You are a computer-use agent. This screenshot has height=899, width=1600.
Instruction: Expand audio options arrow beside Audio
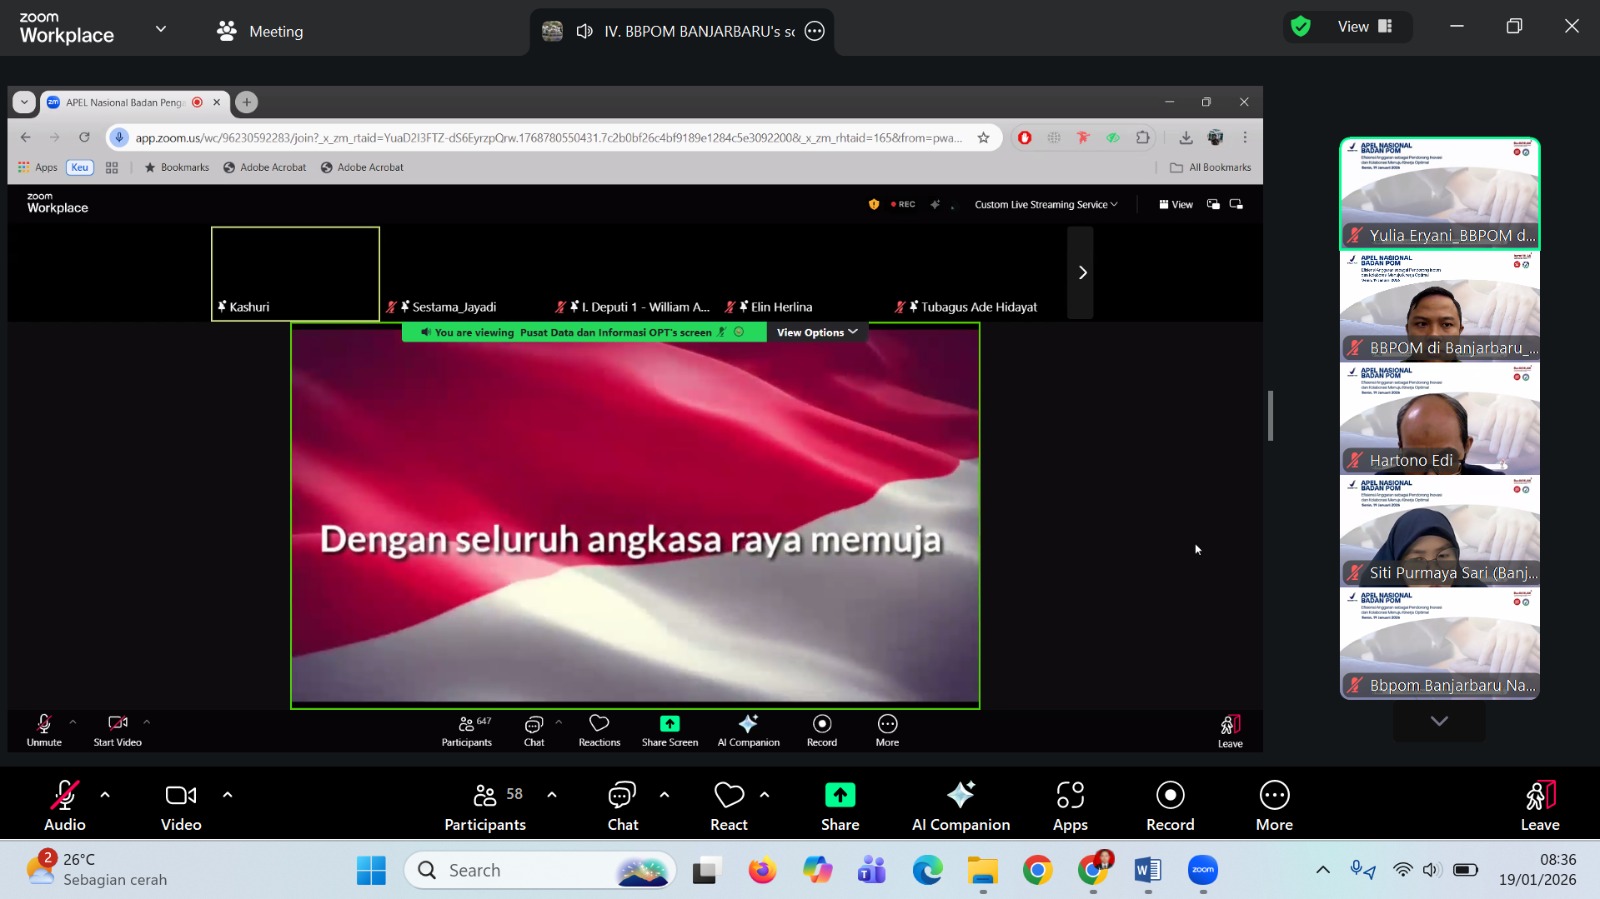(105, 795)
